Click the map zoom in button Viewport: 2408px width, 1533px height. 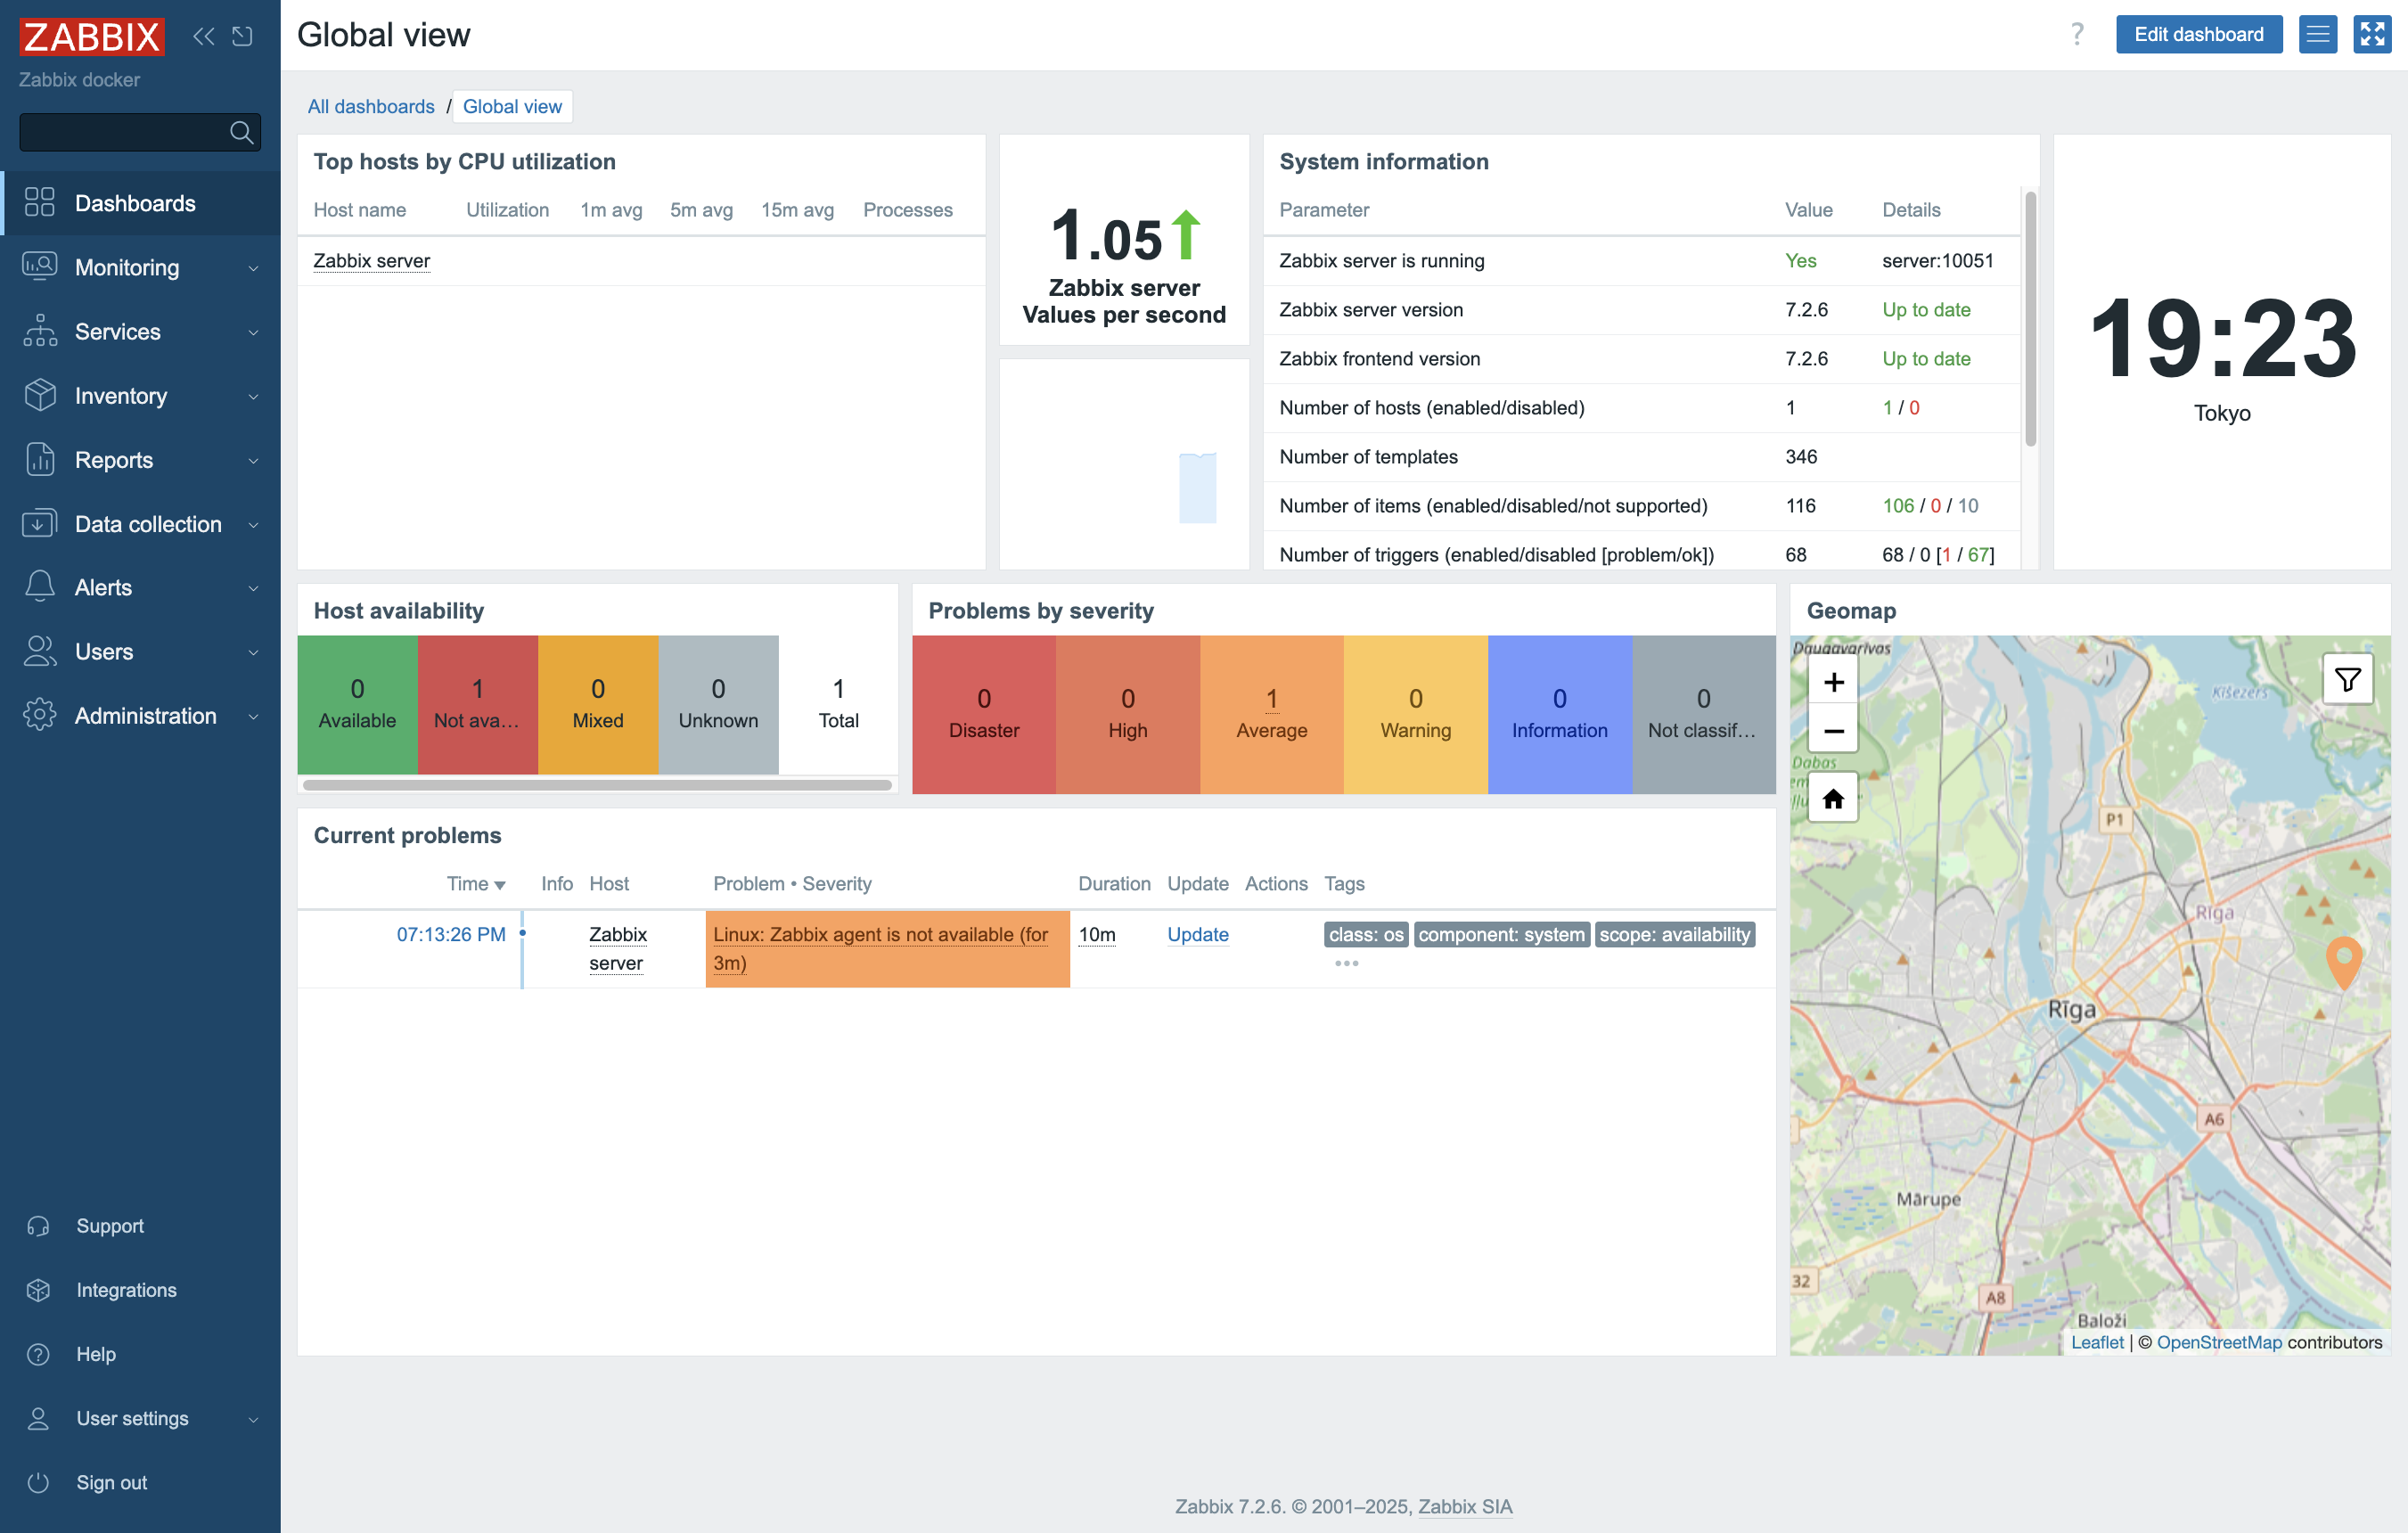pos(1833,682)
